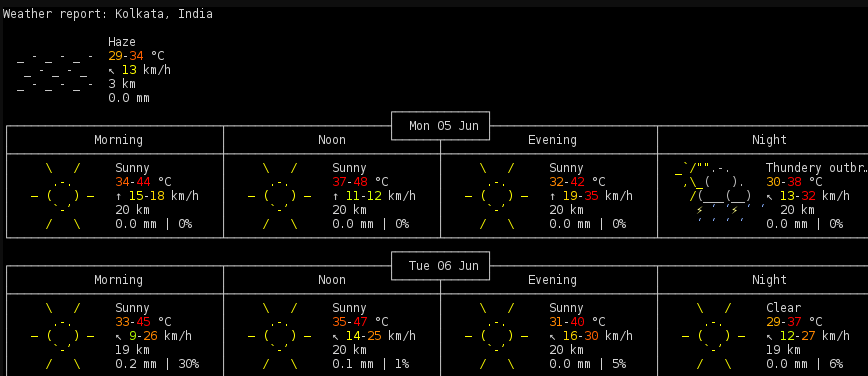Screen dimensions: 868x376
Task: Click the sun icon in Tuesday Evening cell
Action: (496, 336)
